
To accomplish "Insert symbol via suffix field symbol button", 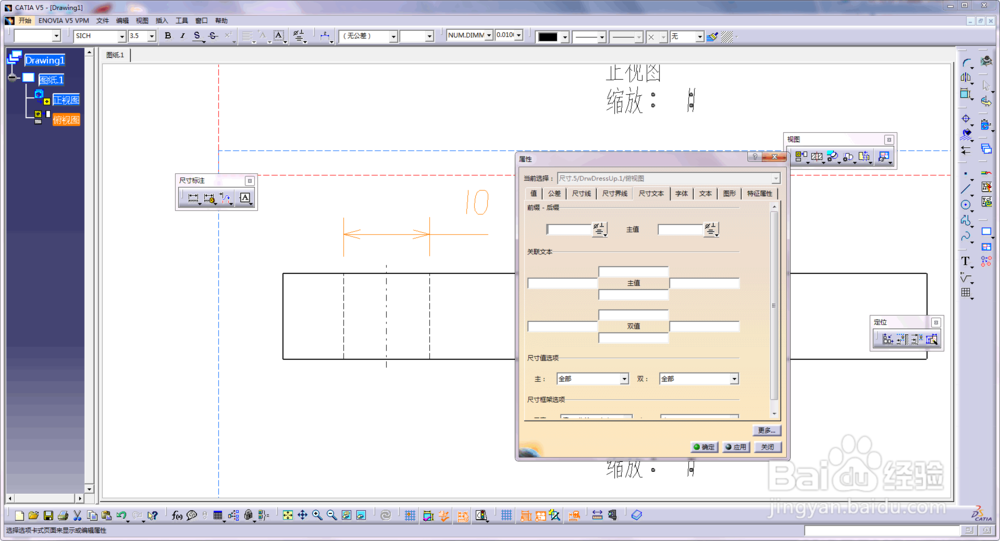I will (x=711, y=229).
